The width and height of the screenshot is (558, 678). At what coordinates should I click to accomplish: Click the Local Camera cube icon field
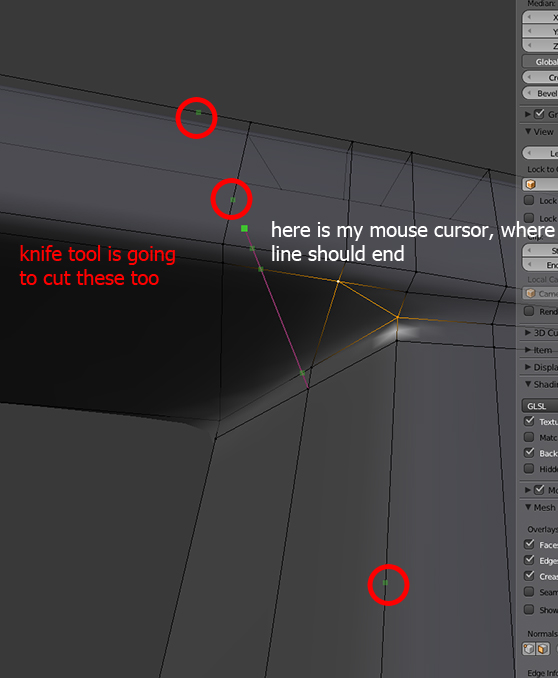pos(540,294)
